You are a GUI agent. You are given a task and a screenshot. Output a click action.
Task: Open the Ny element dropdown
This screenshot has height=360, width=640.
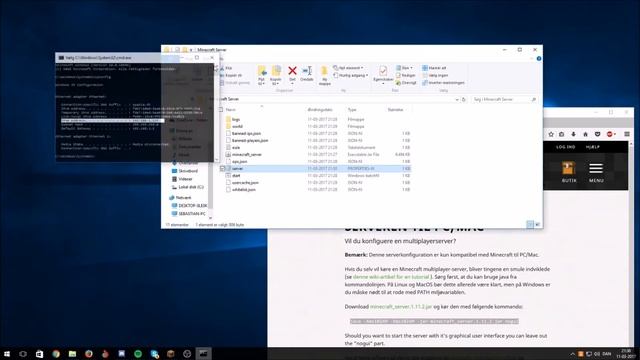pos(348,68)
